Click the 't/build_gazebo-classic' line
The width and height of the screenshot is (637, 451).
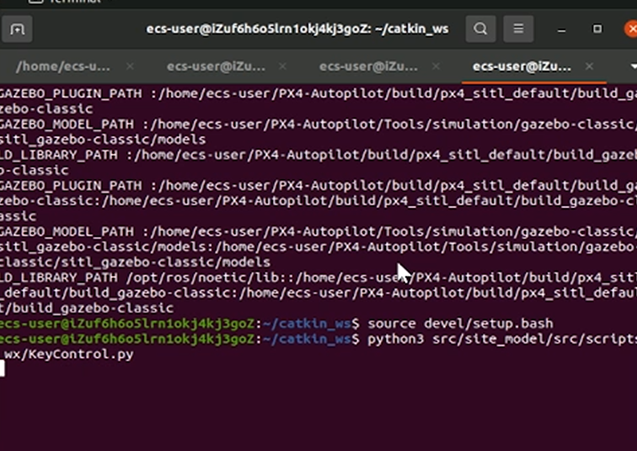point(87,308)
